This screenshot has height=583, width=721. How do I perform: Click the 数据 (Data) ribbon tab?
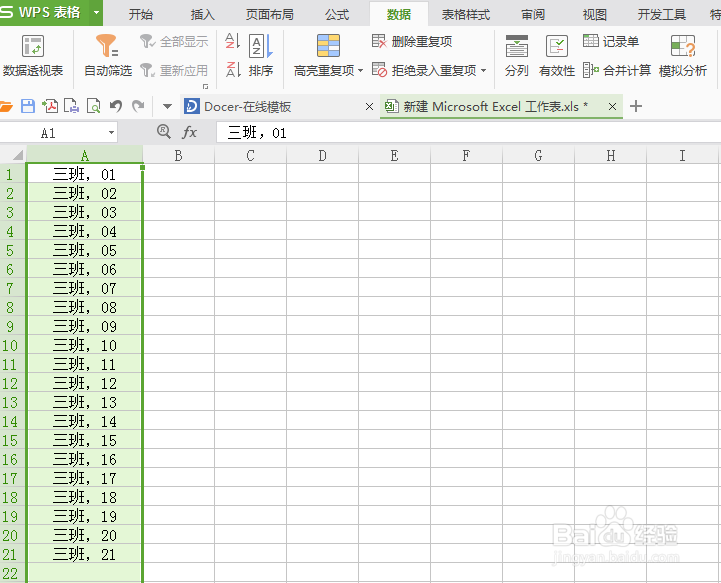point(399,15)
